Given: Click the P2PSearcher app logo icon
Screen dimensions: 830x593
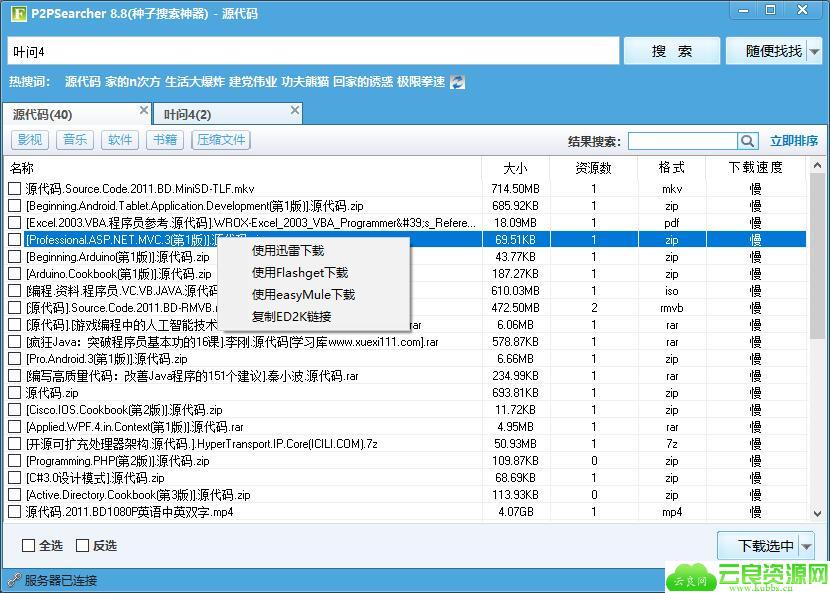Looking at the screenshot, I should click(19, 13).
